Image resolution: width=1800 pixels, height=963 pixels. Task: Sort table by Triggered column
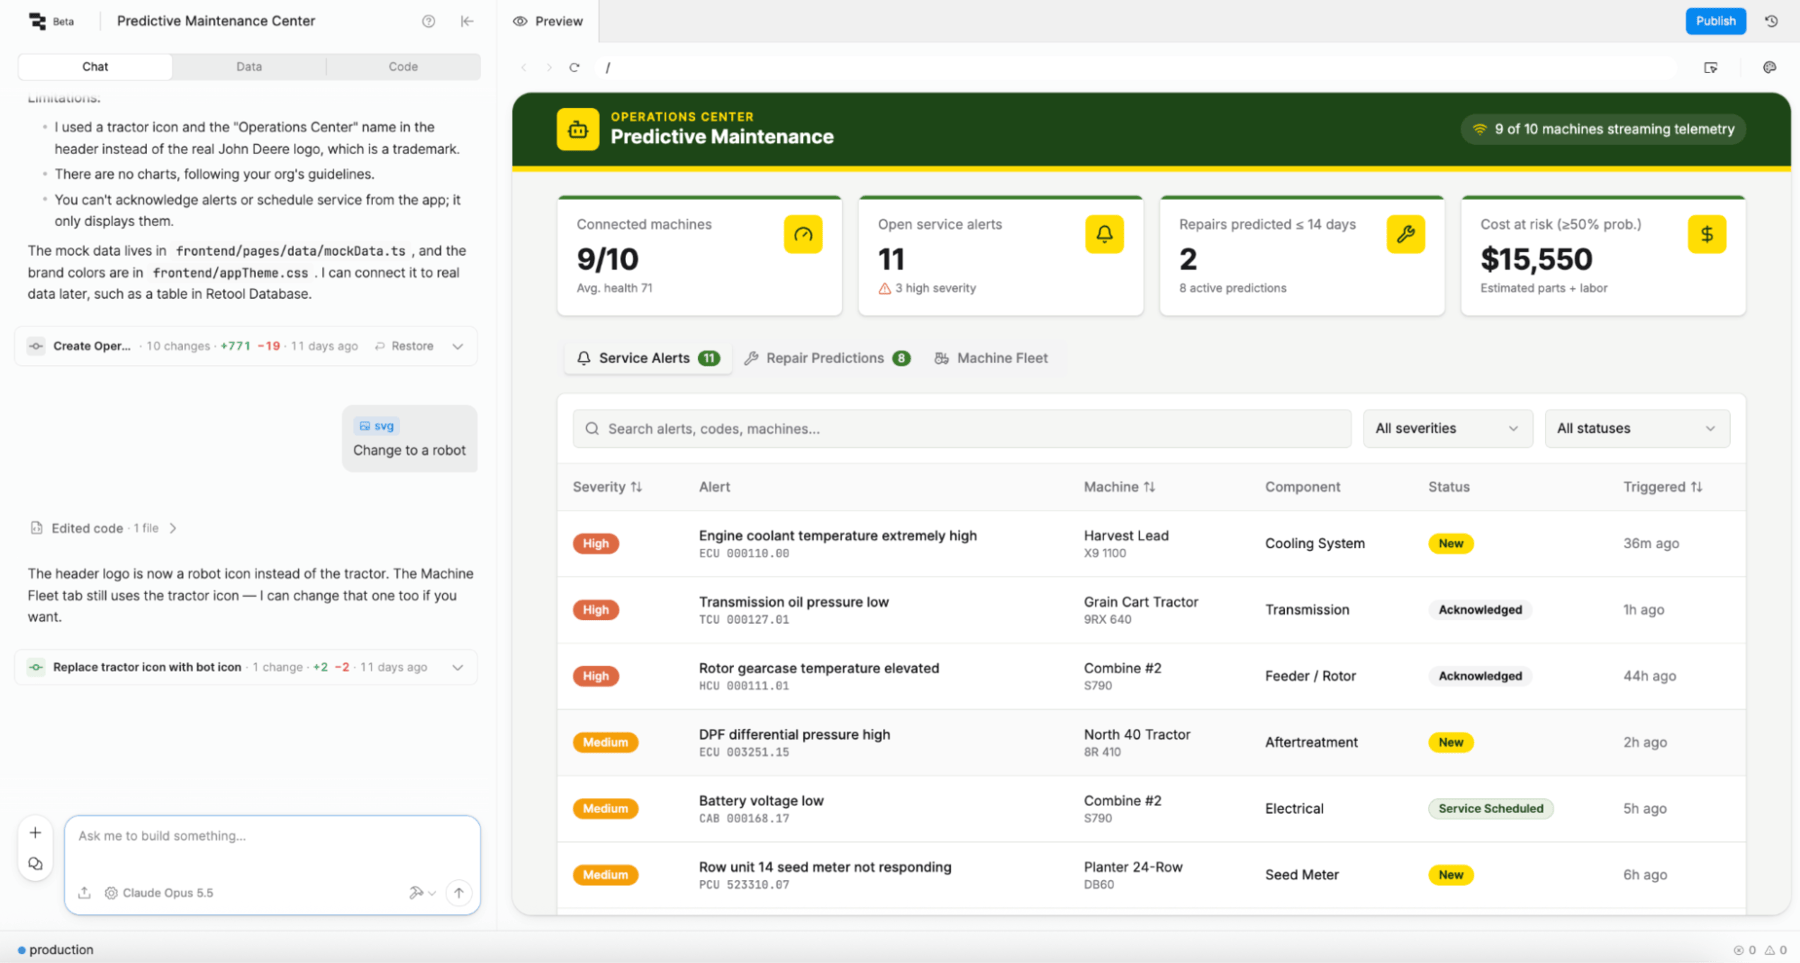(x=1662, y=487)
